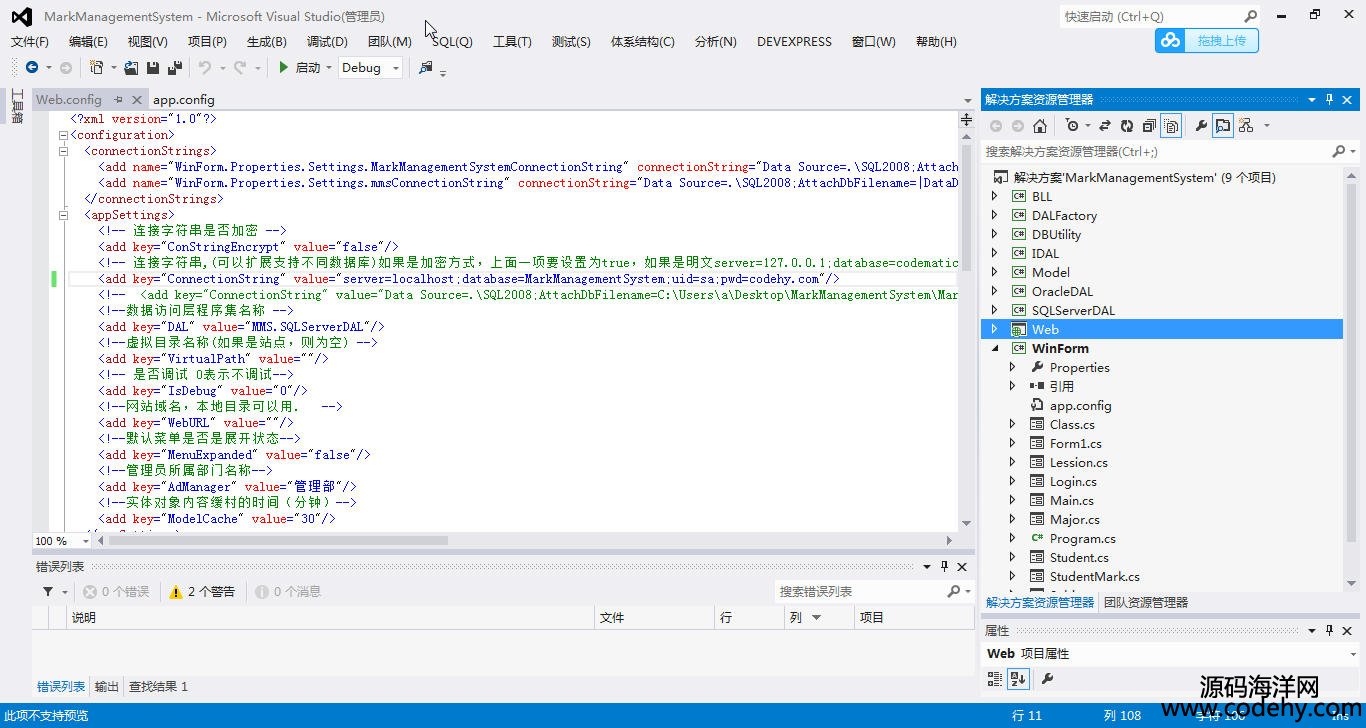Click the Save All toolbar icon
Screen dimensions: 1366x728
click(175, 68)
